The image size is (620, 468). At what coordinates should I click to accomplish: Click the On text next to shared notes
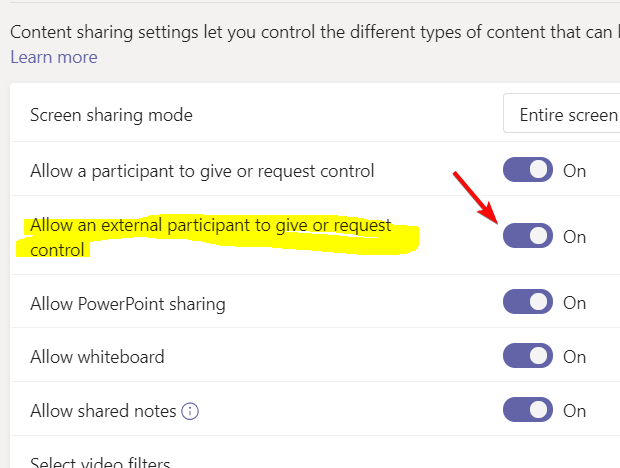coord(574,411)
